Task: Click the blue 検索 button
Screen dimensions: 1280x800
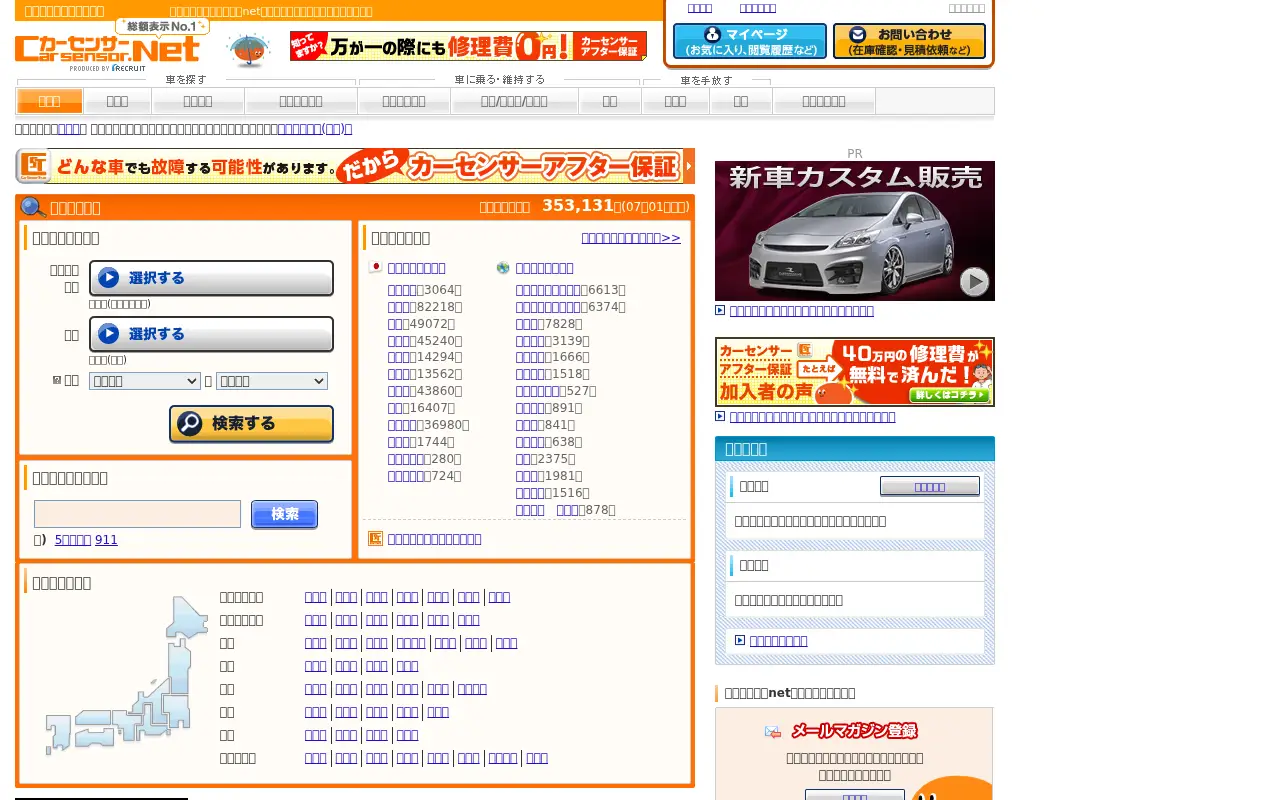Action: pos(284,514)
